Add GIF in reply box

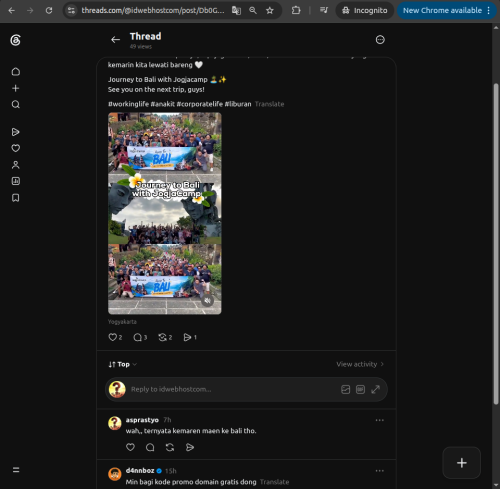tap(360, 389)
